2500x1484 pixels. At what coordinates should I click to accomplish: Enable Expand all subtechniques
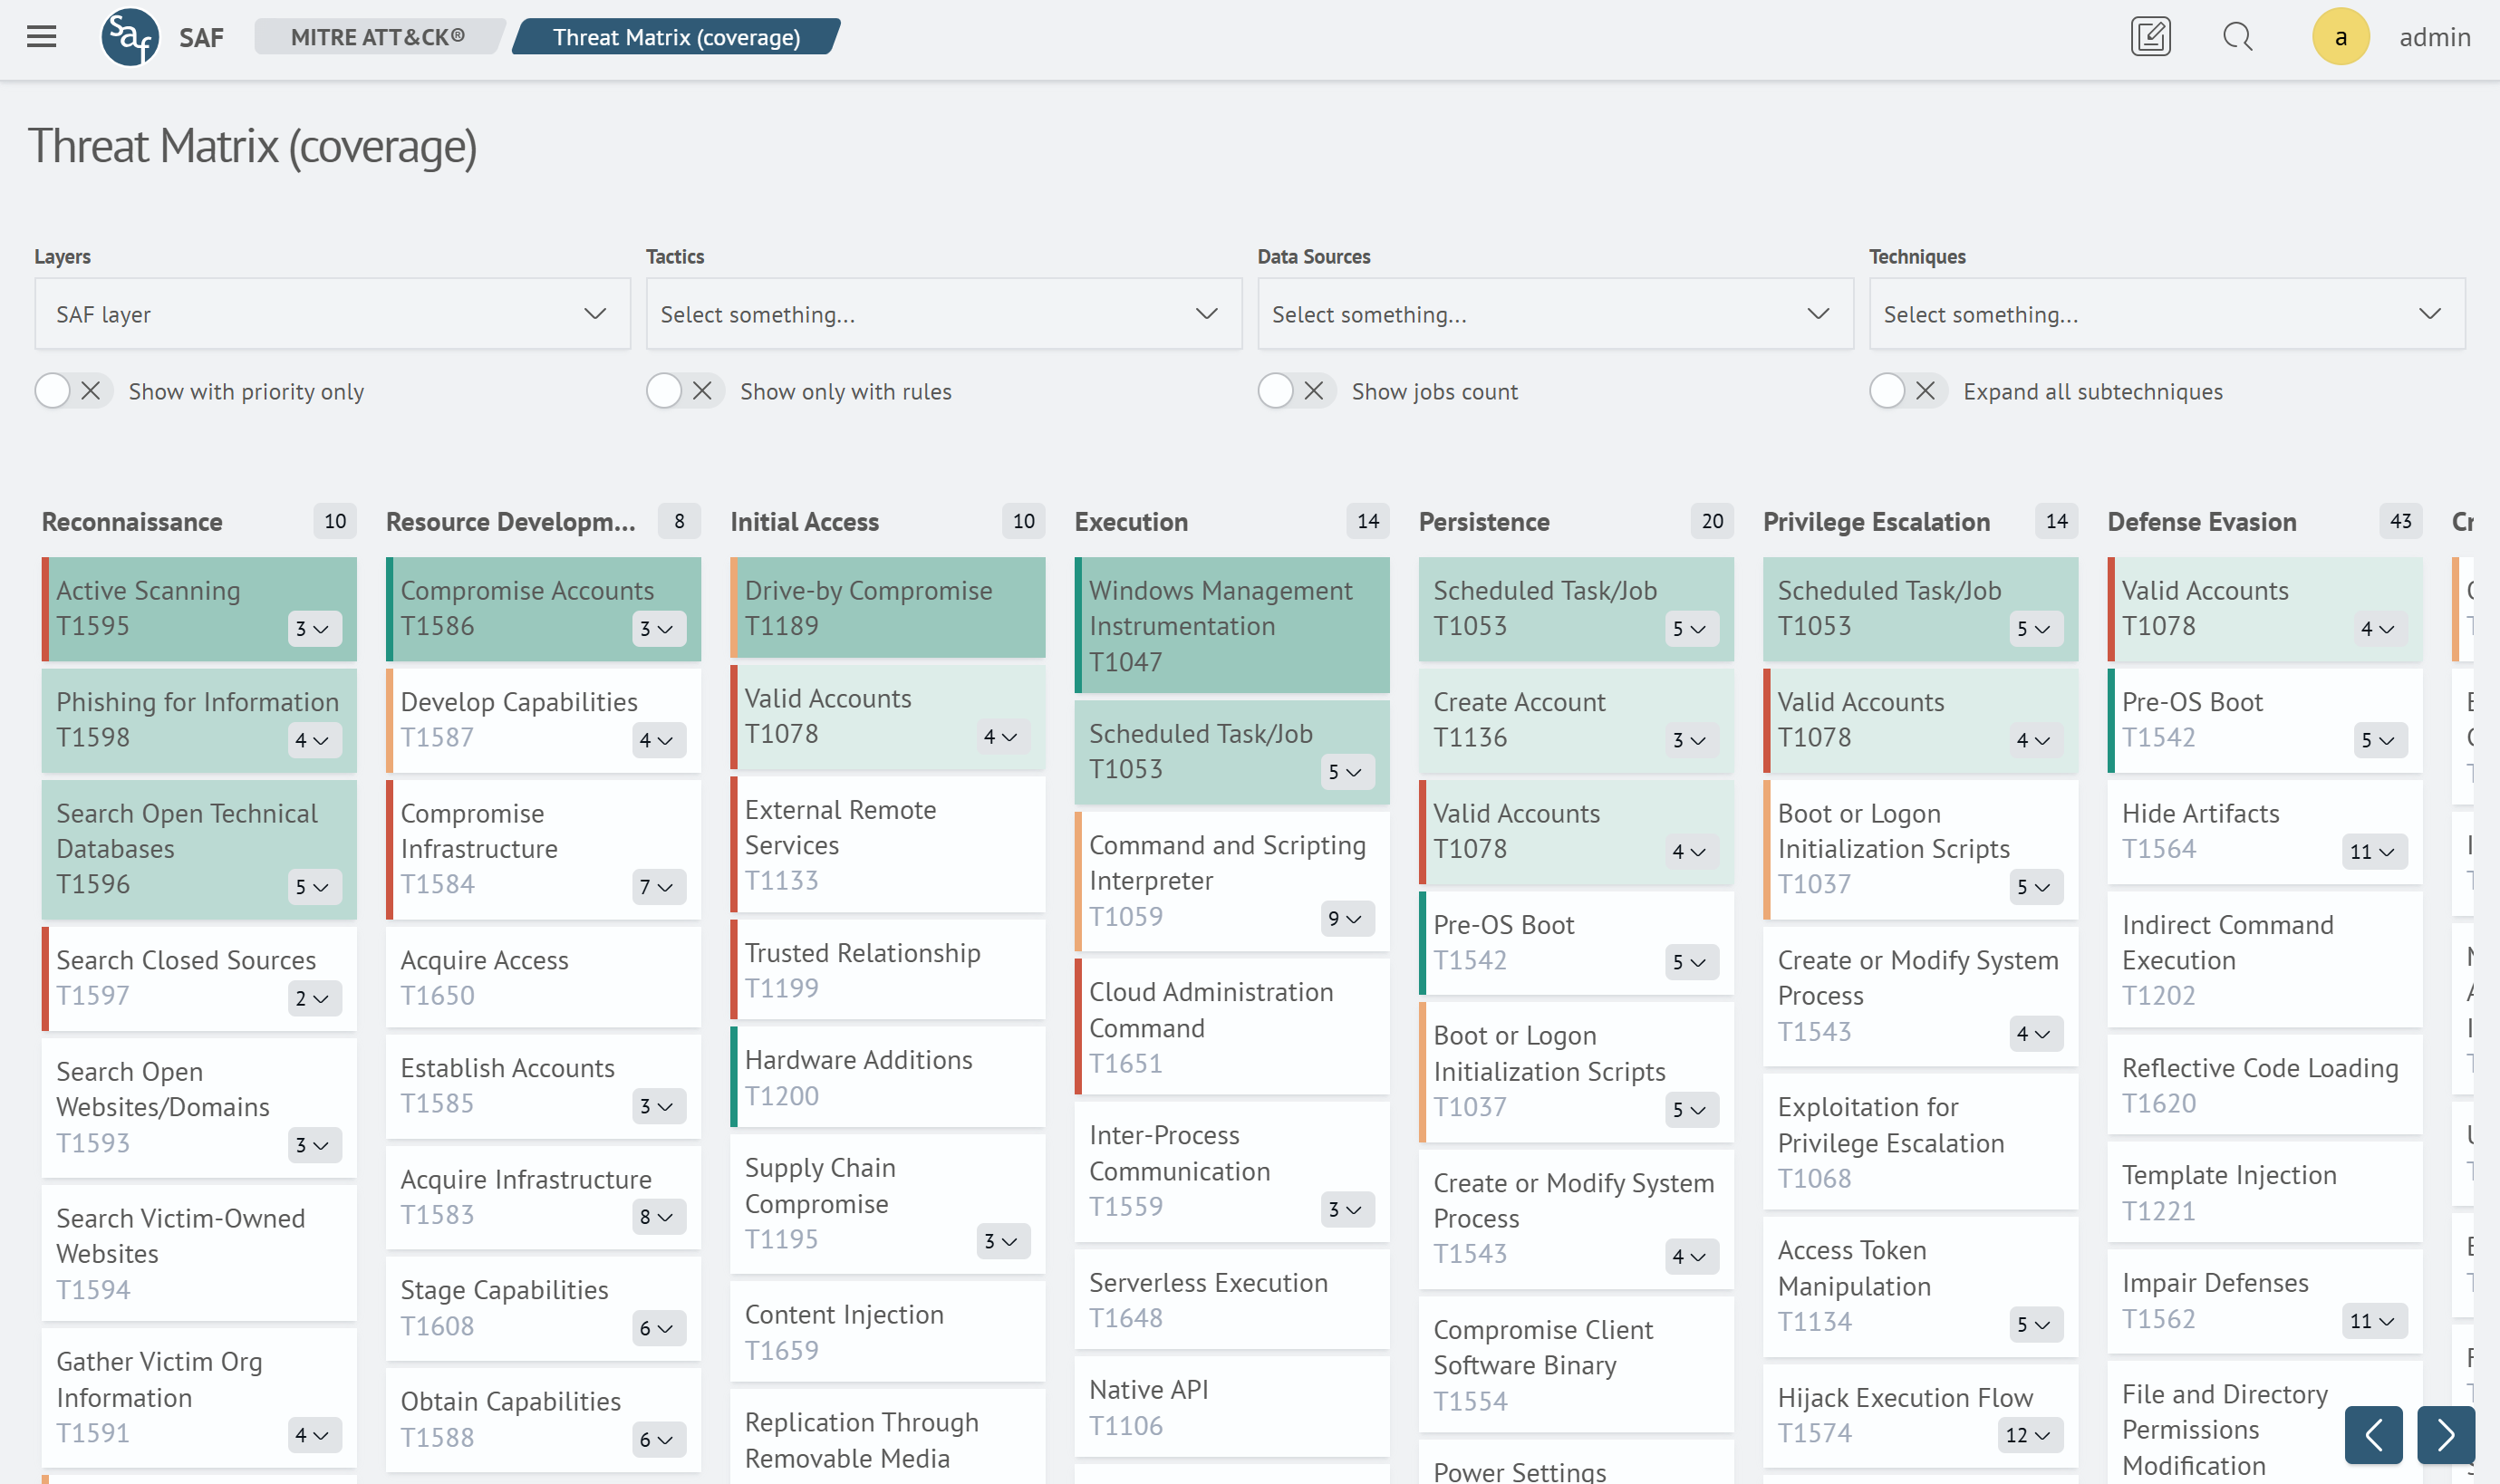1888,391
